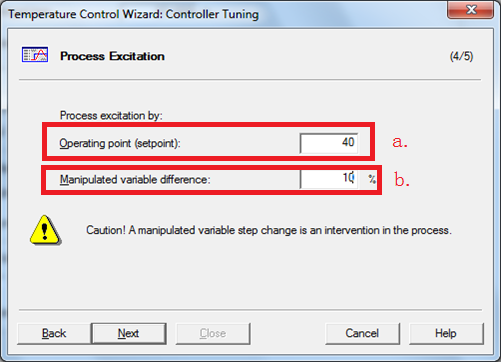Image resolution: width=501 pixels, height=362 pixels.
Task: Click the caution message text
Action: pos(269,230)
